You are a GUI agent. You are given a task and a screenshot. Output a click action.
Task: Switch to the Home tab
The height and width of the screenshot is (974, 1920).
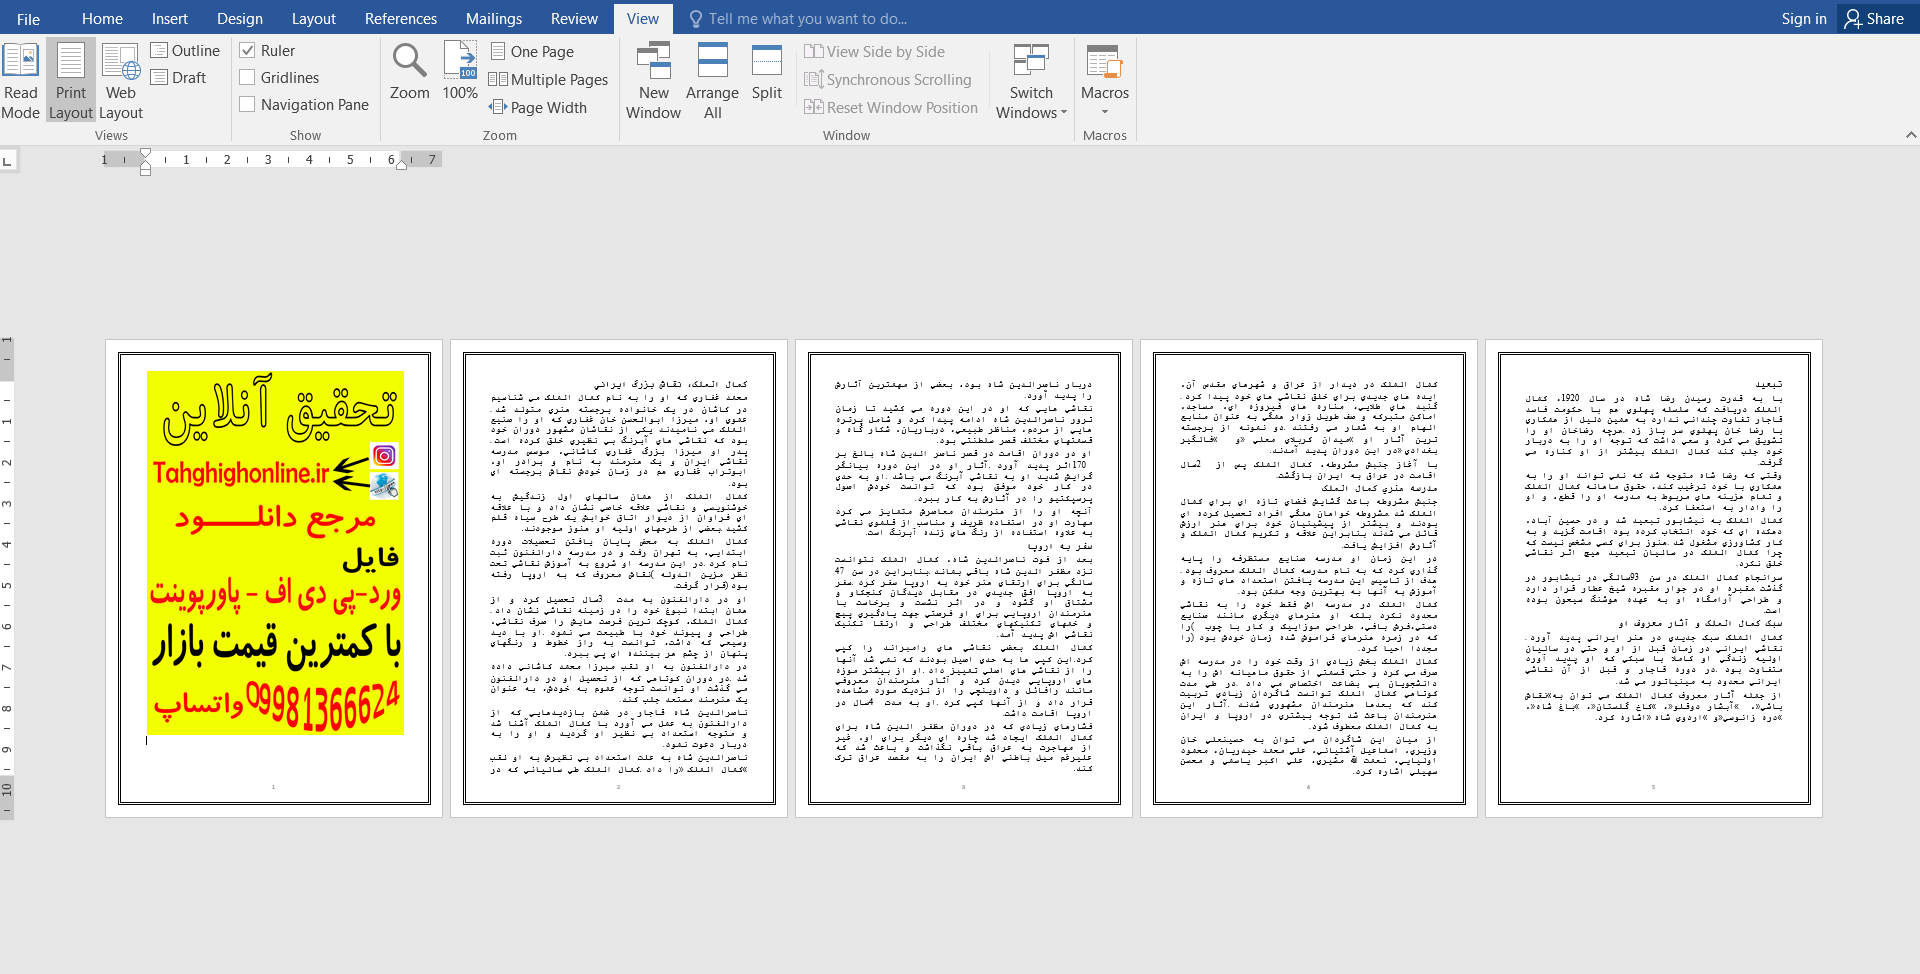click(102, 18)
